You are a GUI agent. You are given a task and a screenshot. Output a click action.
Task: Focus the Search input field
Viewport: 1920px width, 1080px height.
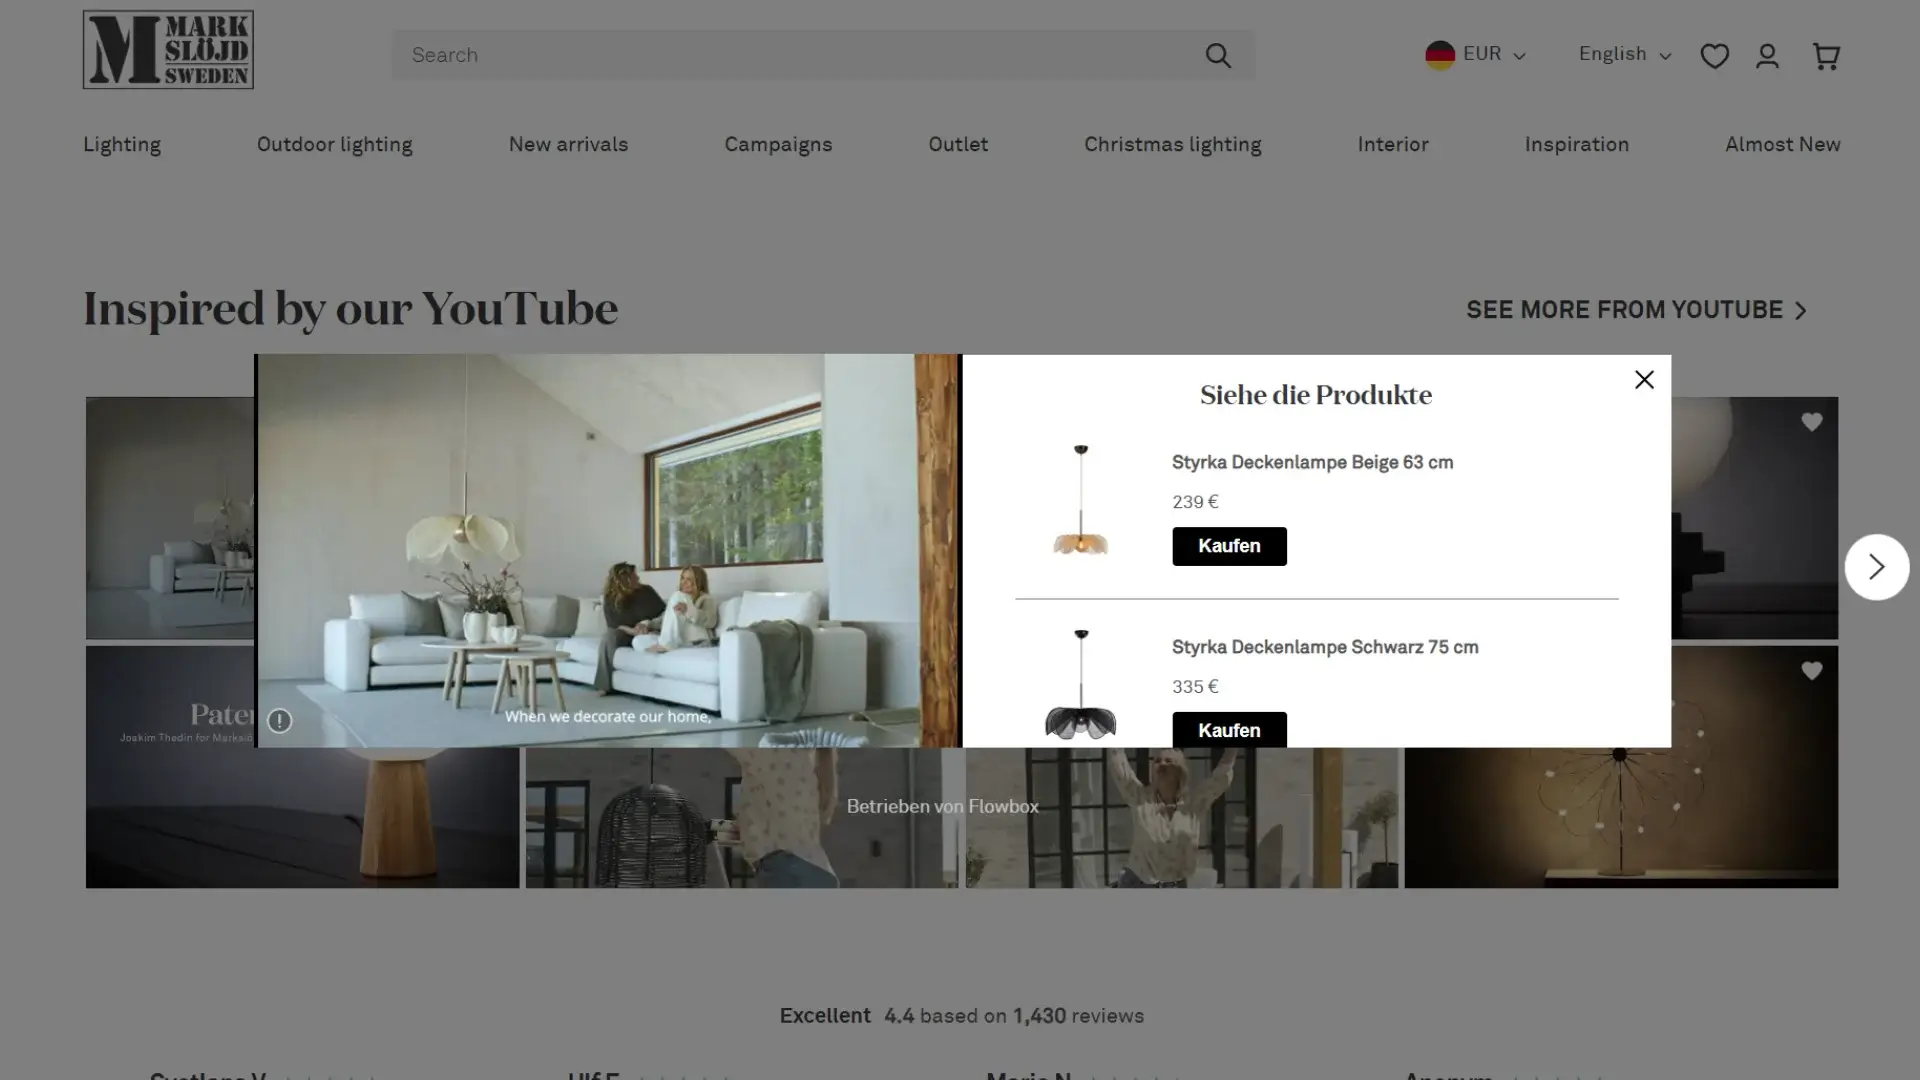pyautogui.click(x=795, y=55)
